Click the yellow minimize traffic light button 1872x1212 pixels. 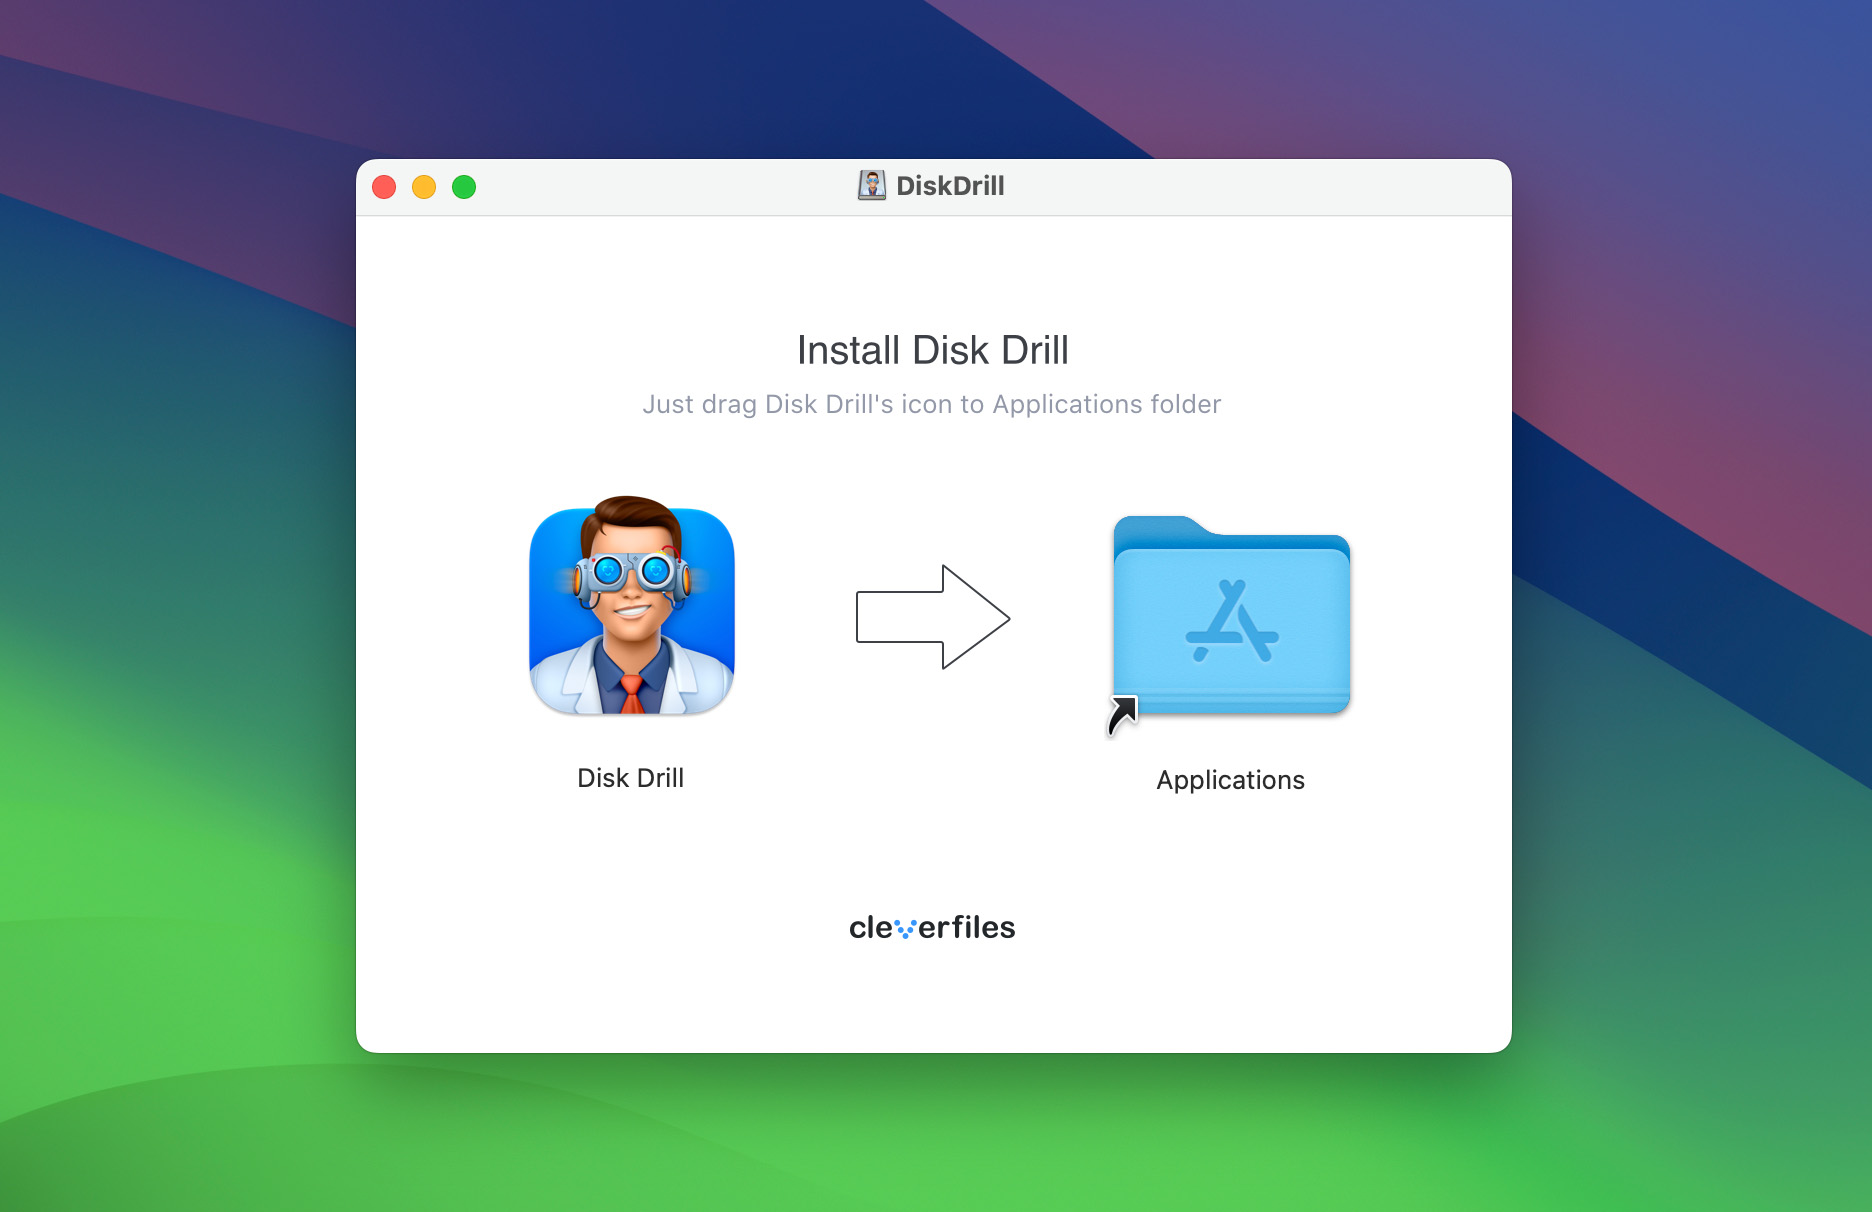423,186
